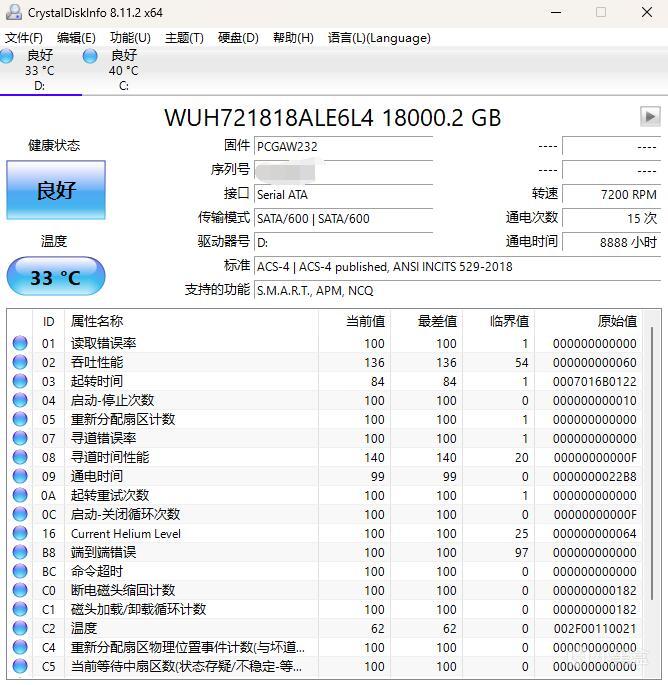Select the 断电磁头缩回计数 attribute name
This screenshot has height=685, width=668.
click(x=123, y=590)
